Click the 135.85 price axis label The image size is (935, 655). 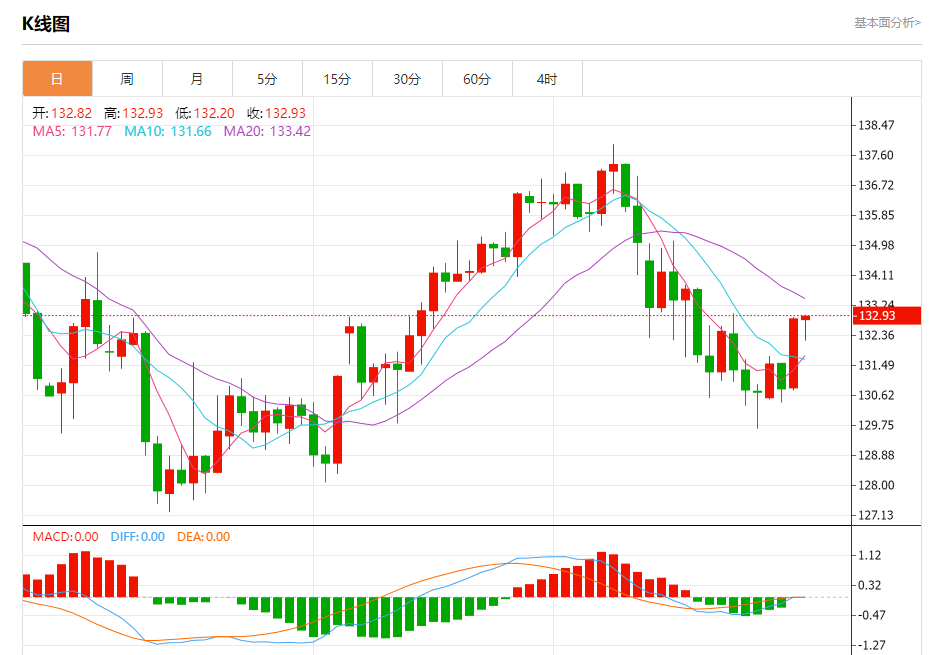876,215
